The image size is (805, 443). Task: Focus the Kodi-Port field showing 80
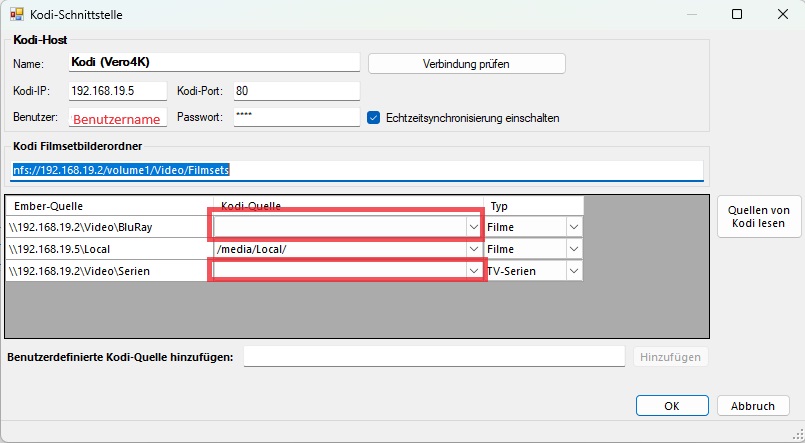(296, 91)
